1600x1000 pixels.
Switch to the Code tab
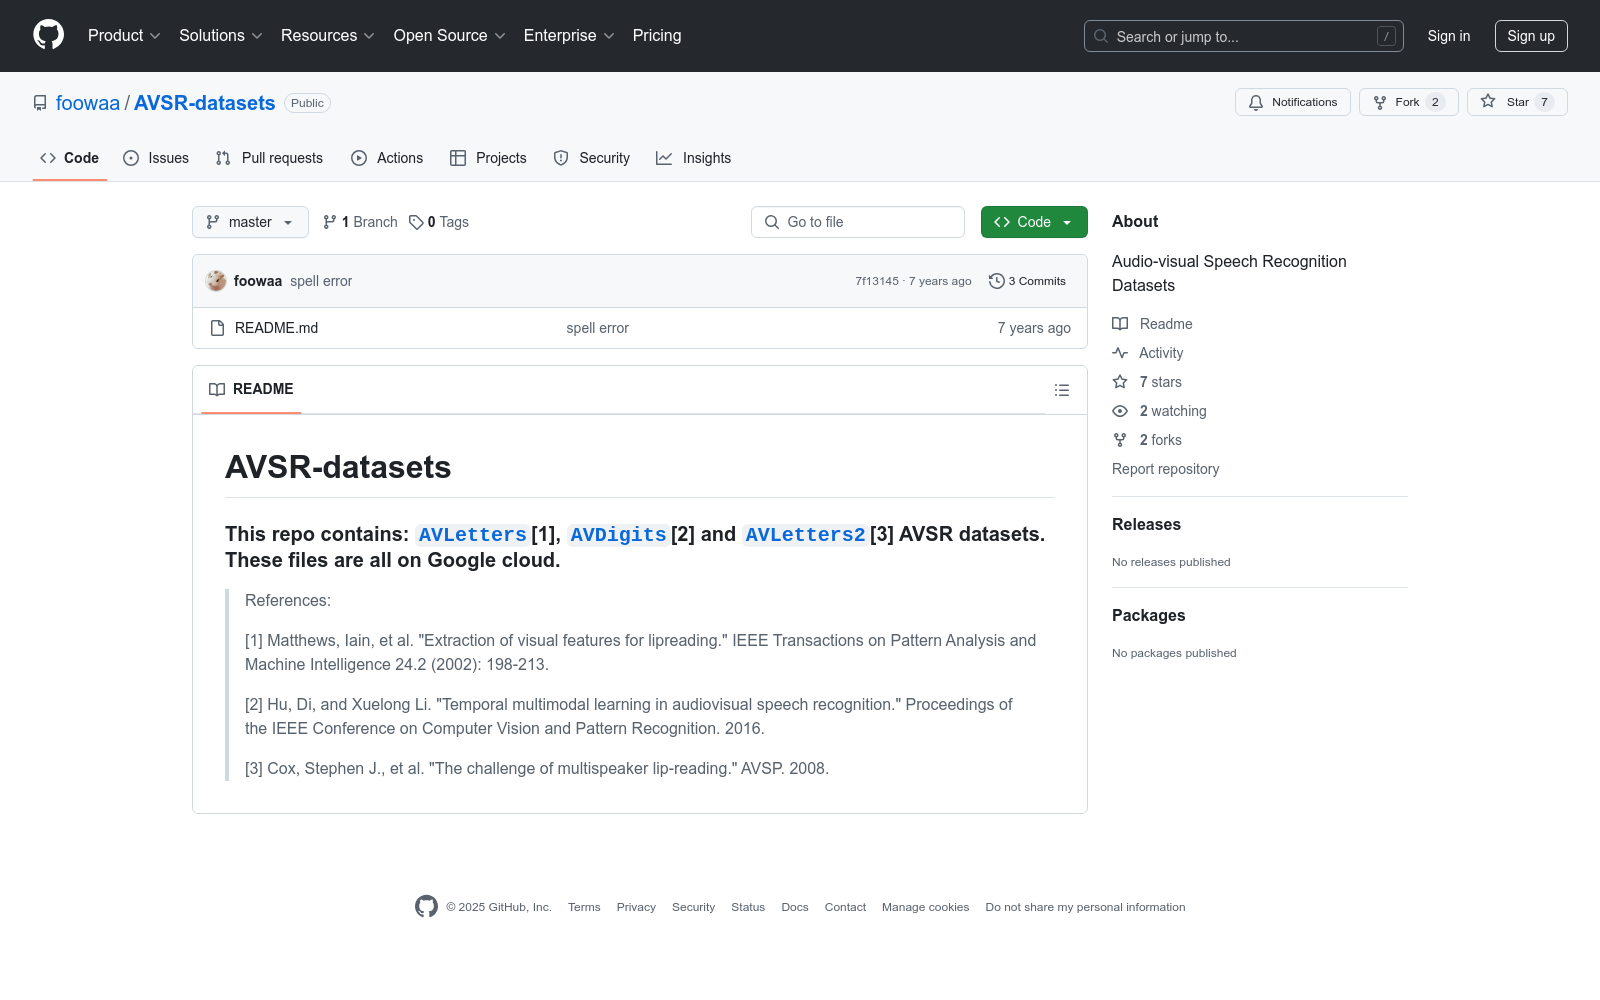tap(70, 158)
